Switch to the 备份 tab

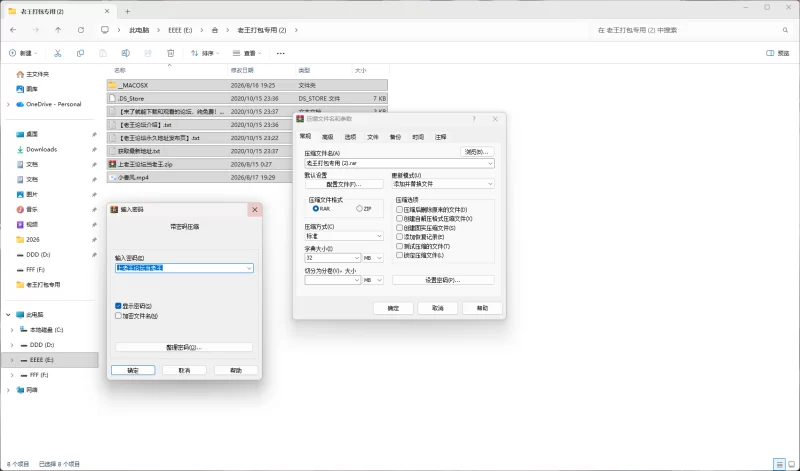(395, 137)
